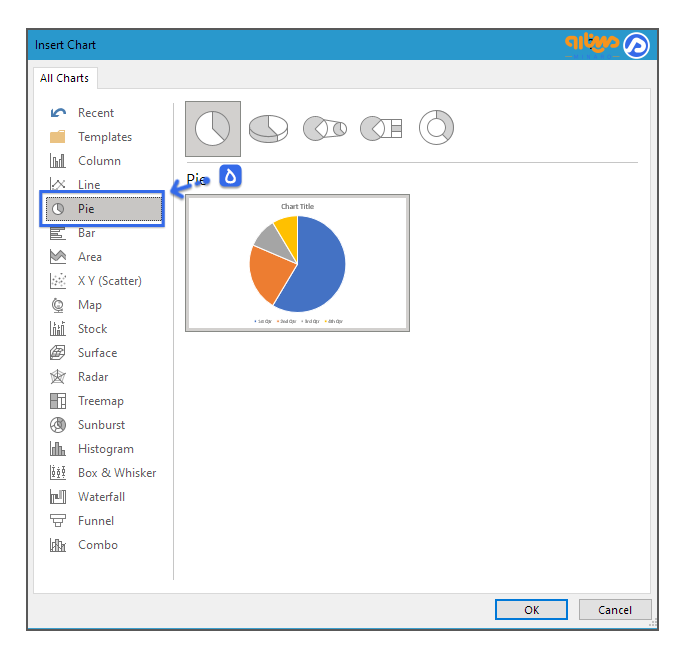
Task: Click the Box & Whisker chart icon
Action: pyautogui.click(x=57, y=472)
